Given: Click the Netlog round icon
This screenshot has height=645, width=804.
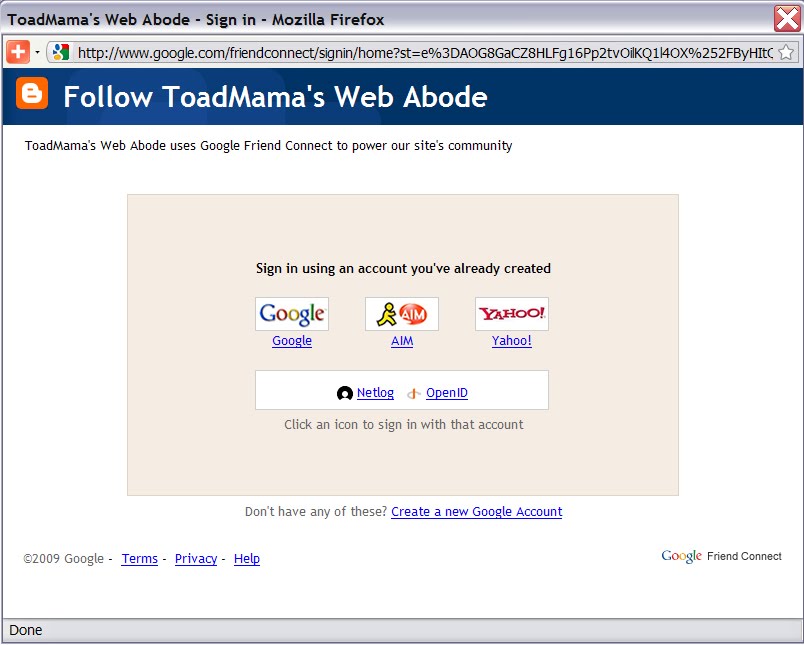Looking at the screenshot, I should 345,393.
